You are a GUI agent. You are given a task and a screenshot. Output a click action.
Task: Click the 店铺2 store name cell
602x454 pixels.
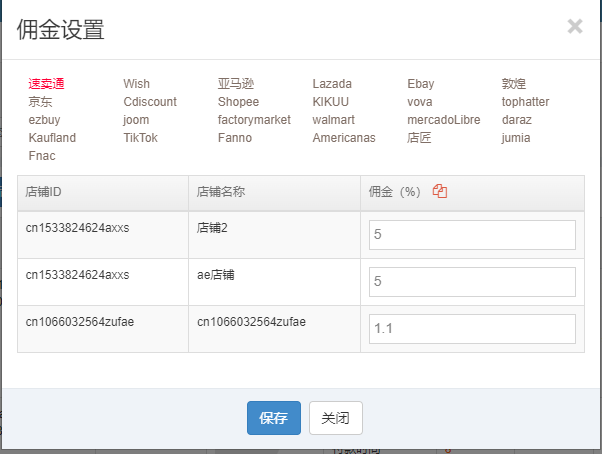[212, 228]
